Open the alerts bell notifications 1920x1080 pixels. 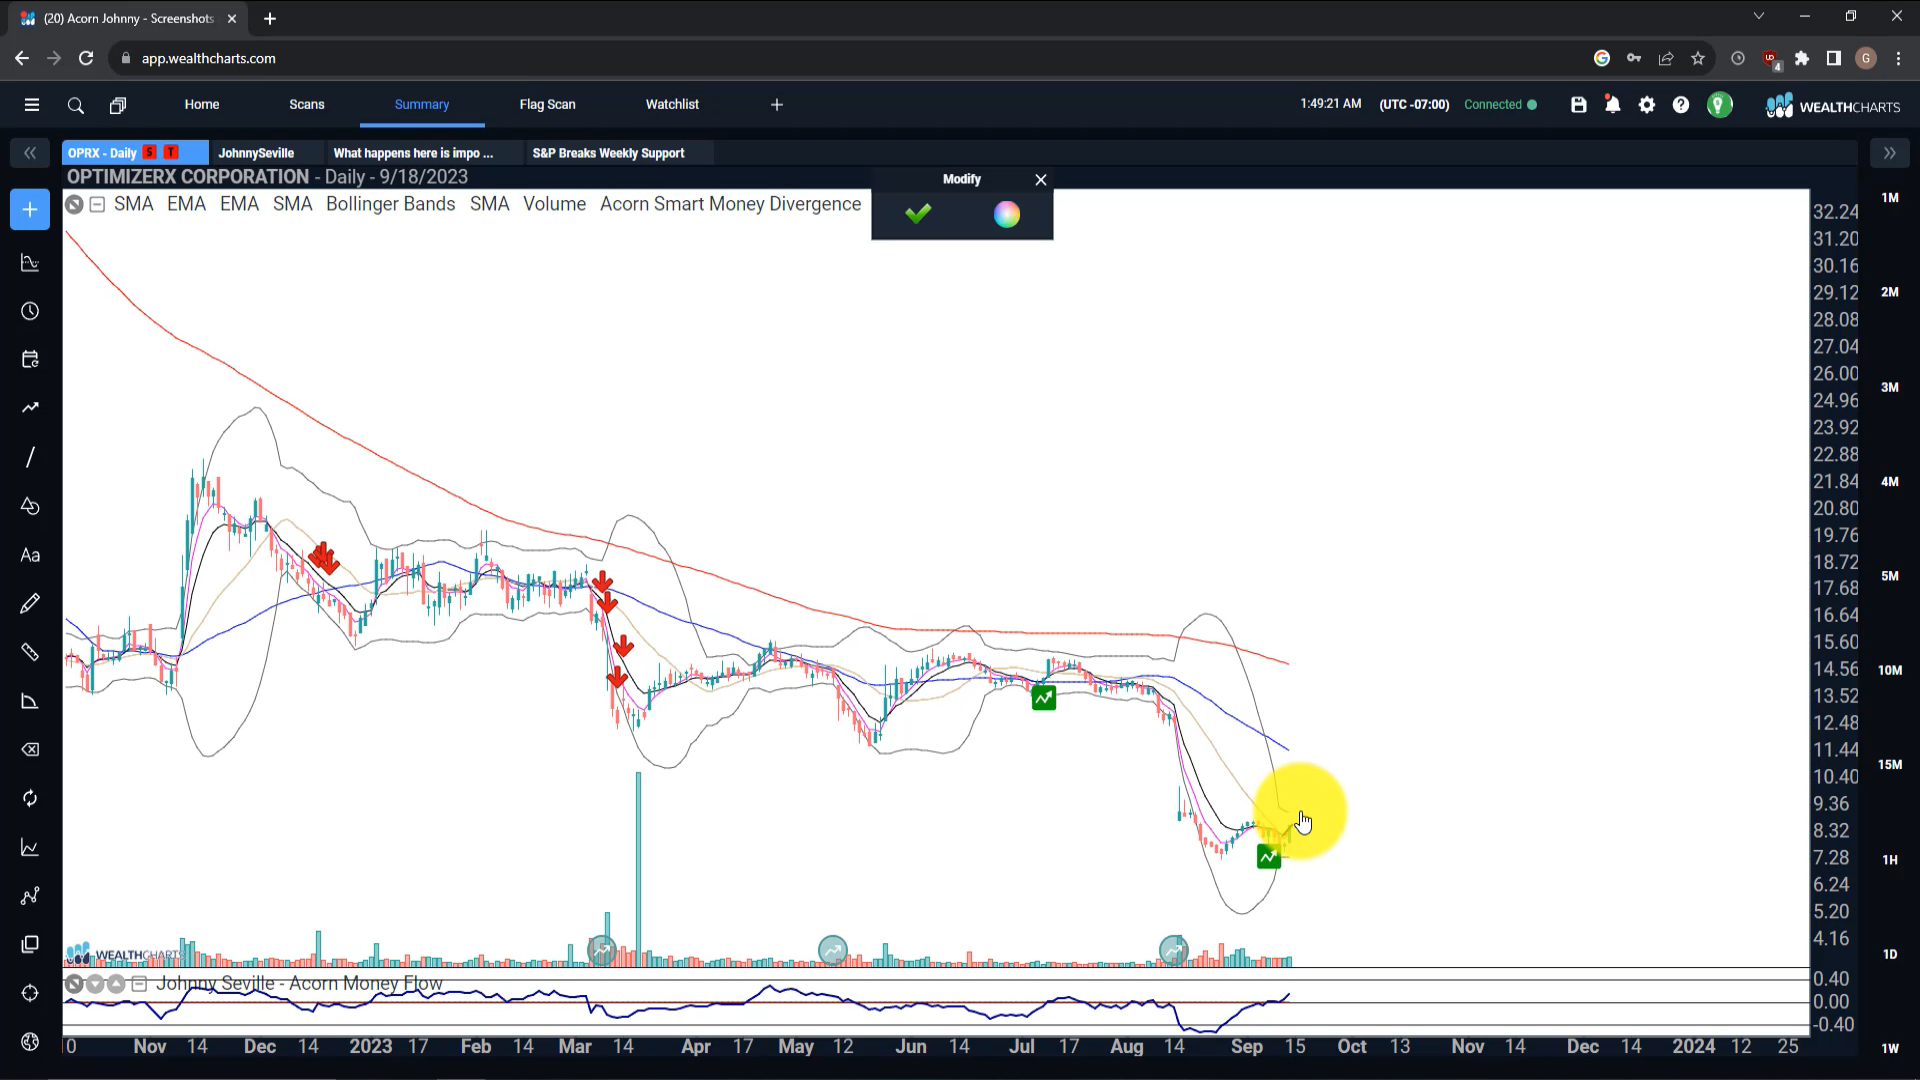1613,105
